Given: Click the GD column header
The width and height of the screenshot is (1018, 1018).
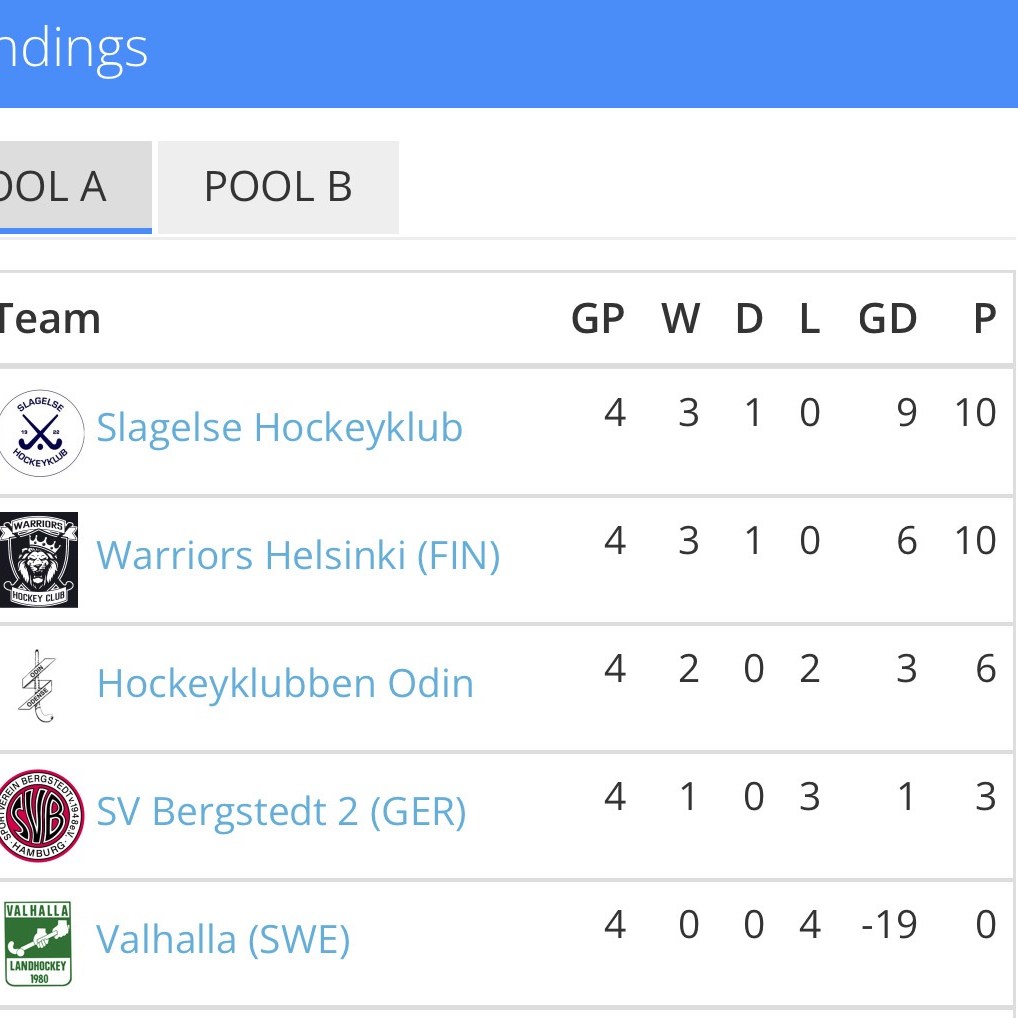Looking at the screenshot, I should point(887,319).
